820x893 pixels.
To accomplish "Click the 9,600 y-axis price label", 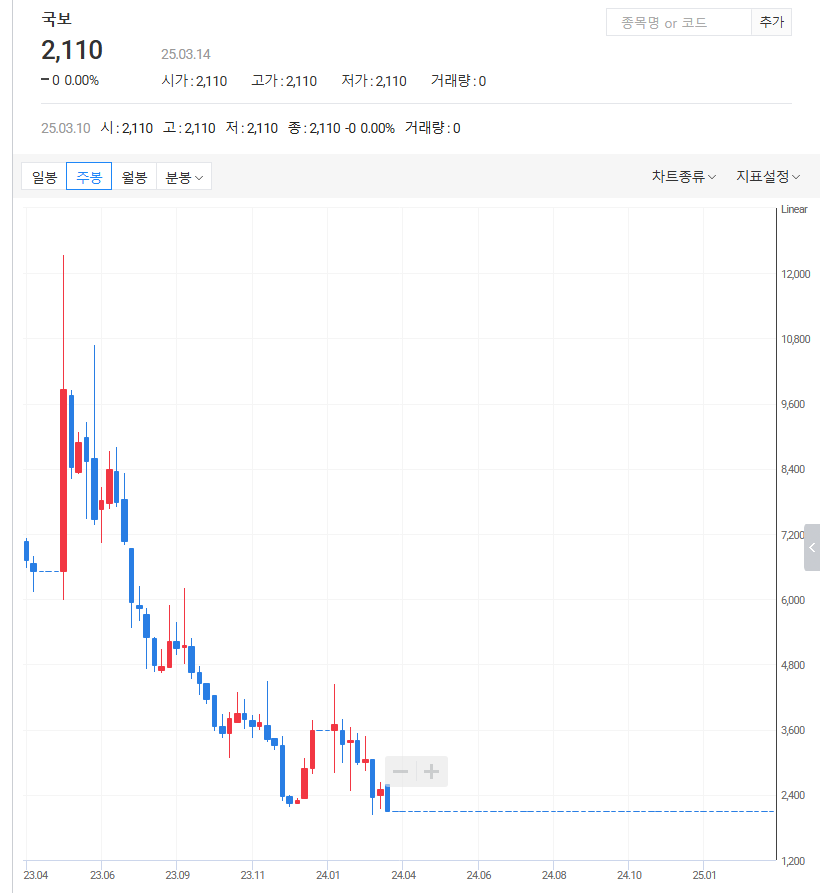I will [793, 404].
